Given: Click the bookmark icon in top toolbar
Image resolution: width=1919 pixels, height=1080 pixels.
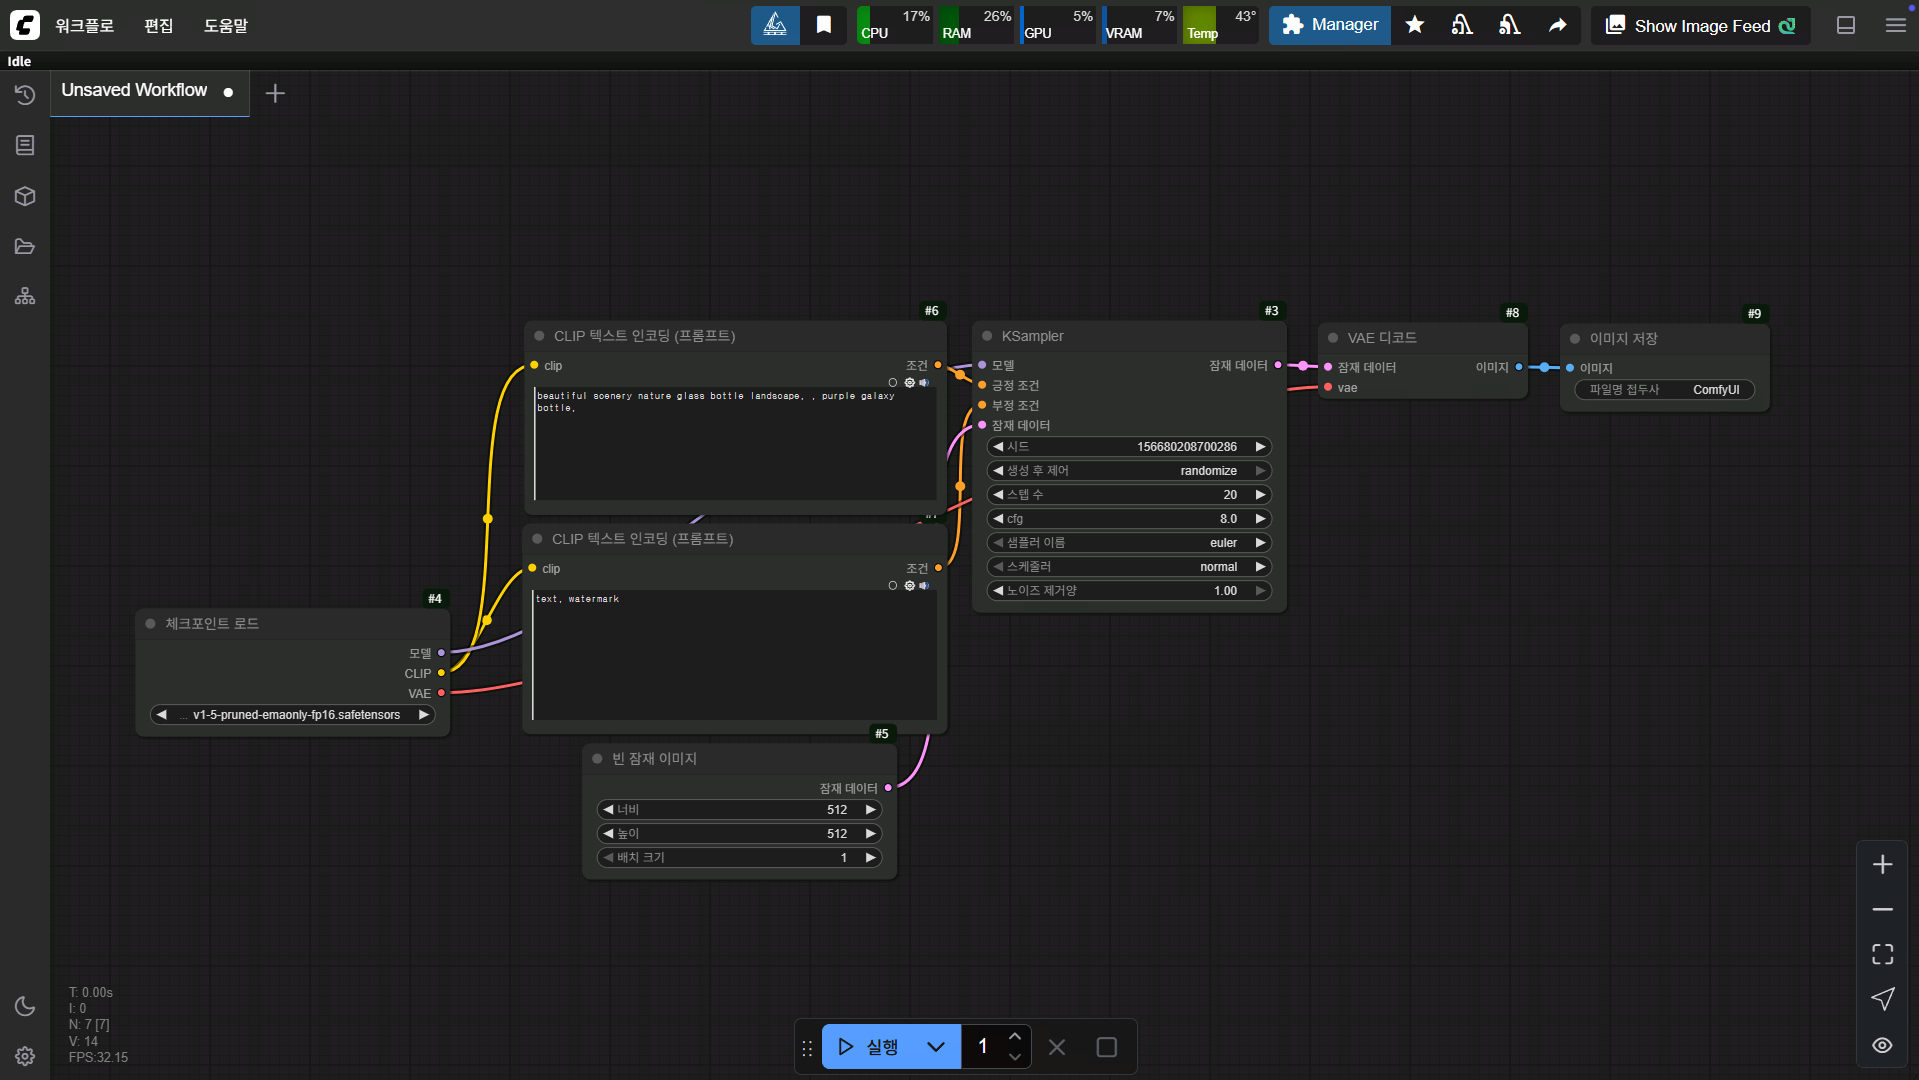Looking at the screenshot, I should click(x=823, y=25).
